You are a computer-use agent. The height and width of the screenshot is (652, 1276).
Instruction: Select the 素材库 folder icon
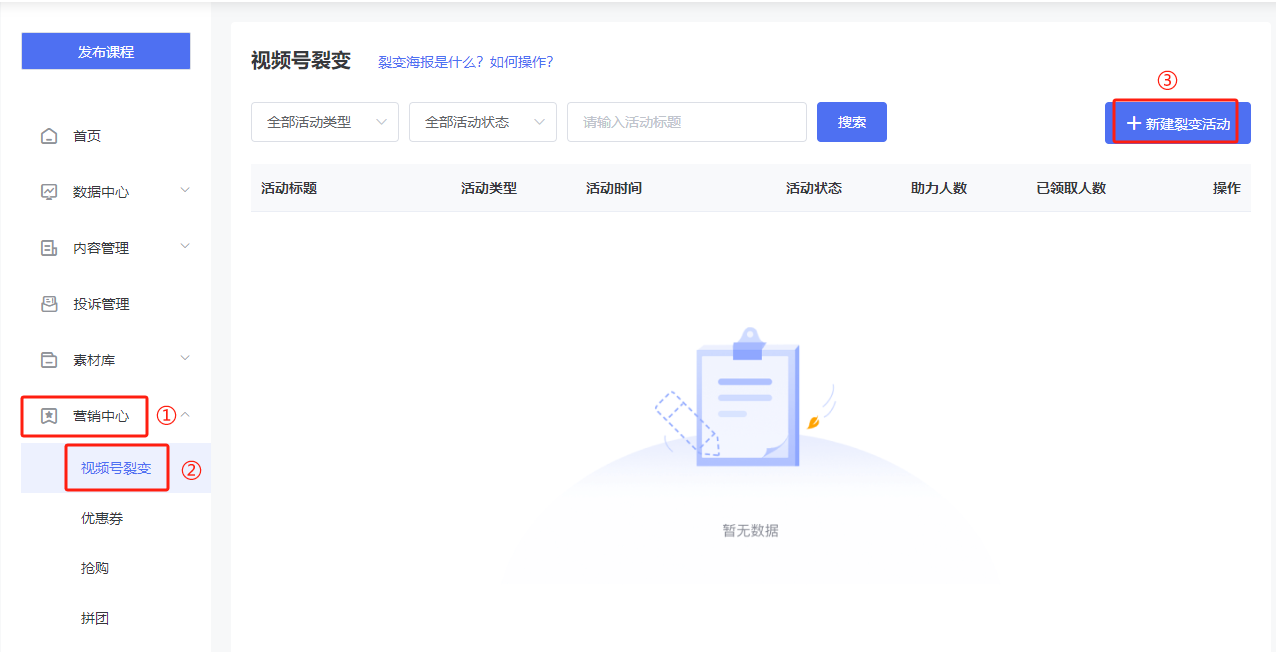tap(49, 360)
